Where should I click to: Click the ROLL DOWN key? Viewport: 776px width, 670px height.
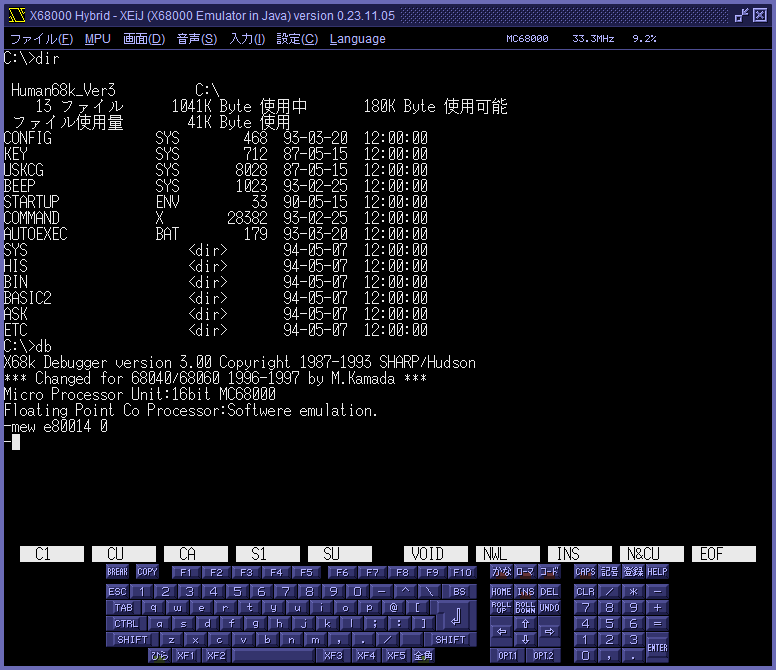(x=525, y=608)
